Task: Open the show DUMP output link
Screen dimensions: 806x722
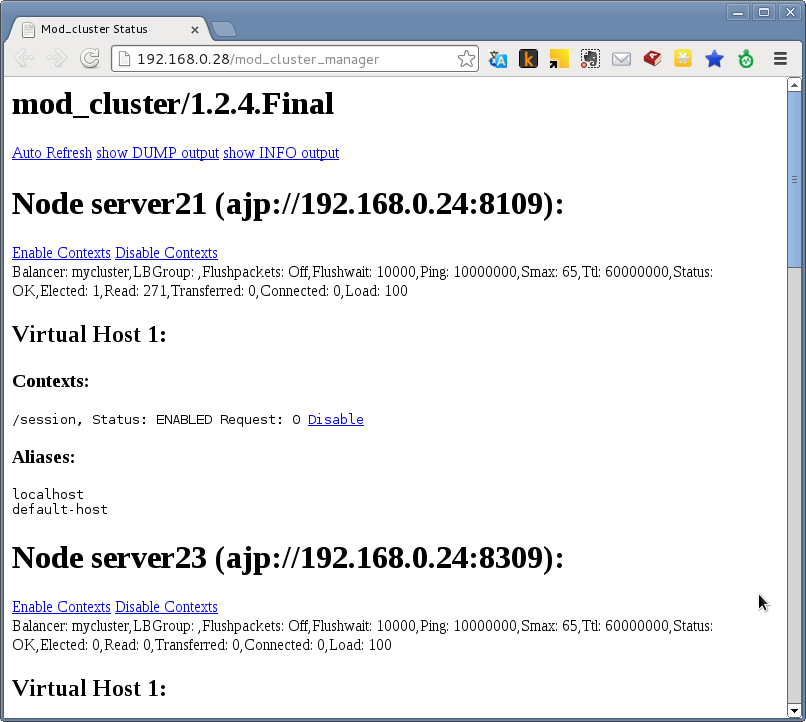Action: 157,153
